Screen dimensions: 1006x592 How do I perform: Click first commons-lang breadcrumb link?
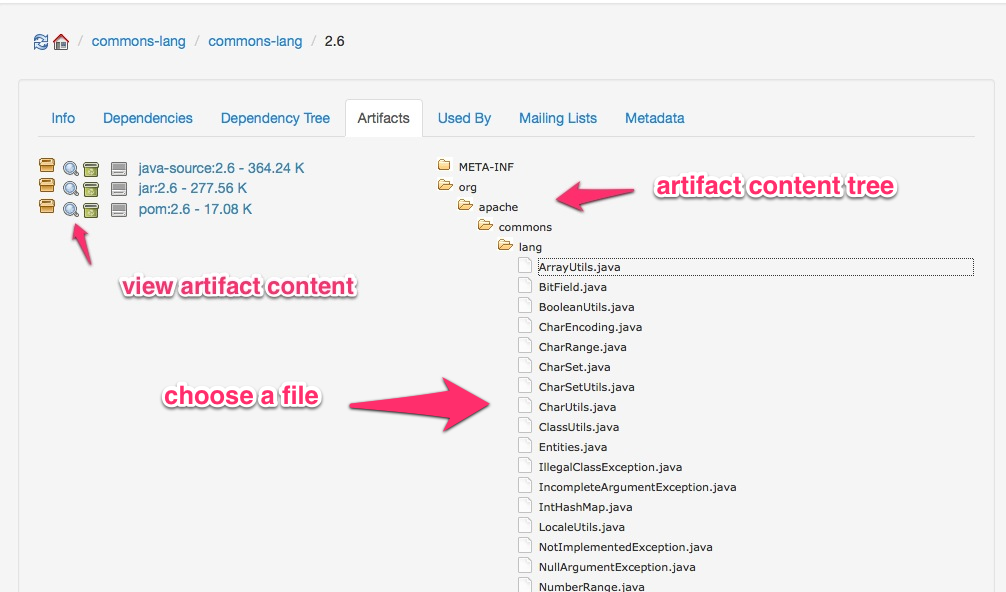(139, 42)
